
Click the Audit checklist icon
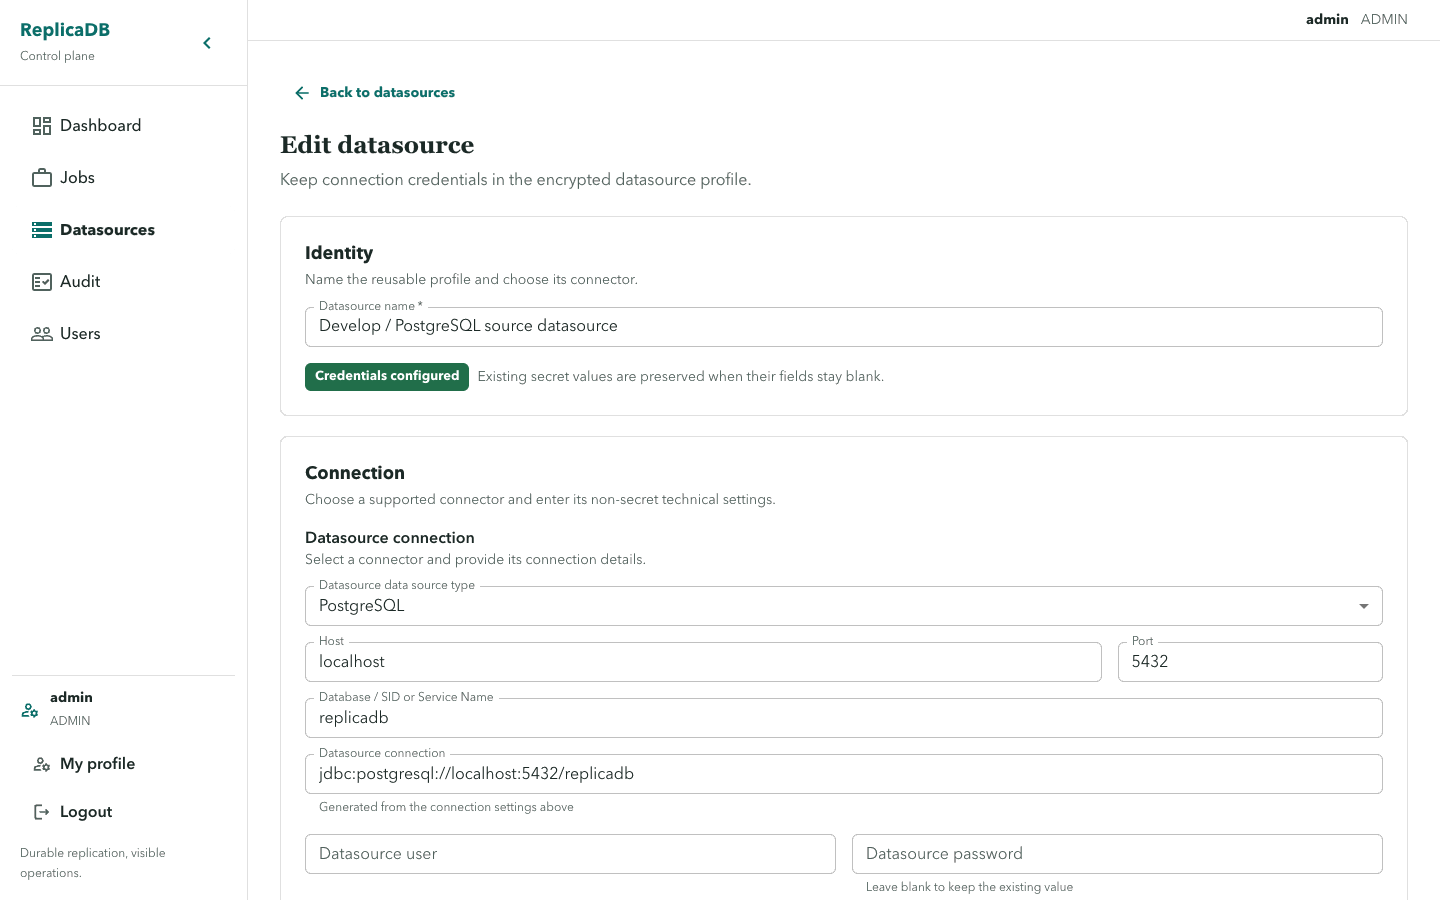(42, 282)
